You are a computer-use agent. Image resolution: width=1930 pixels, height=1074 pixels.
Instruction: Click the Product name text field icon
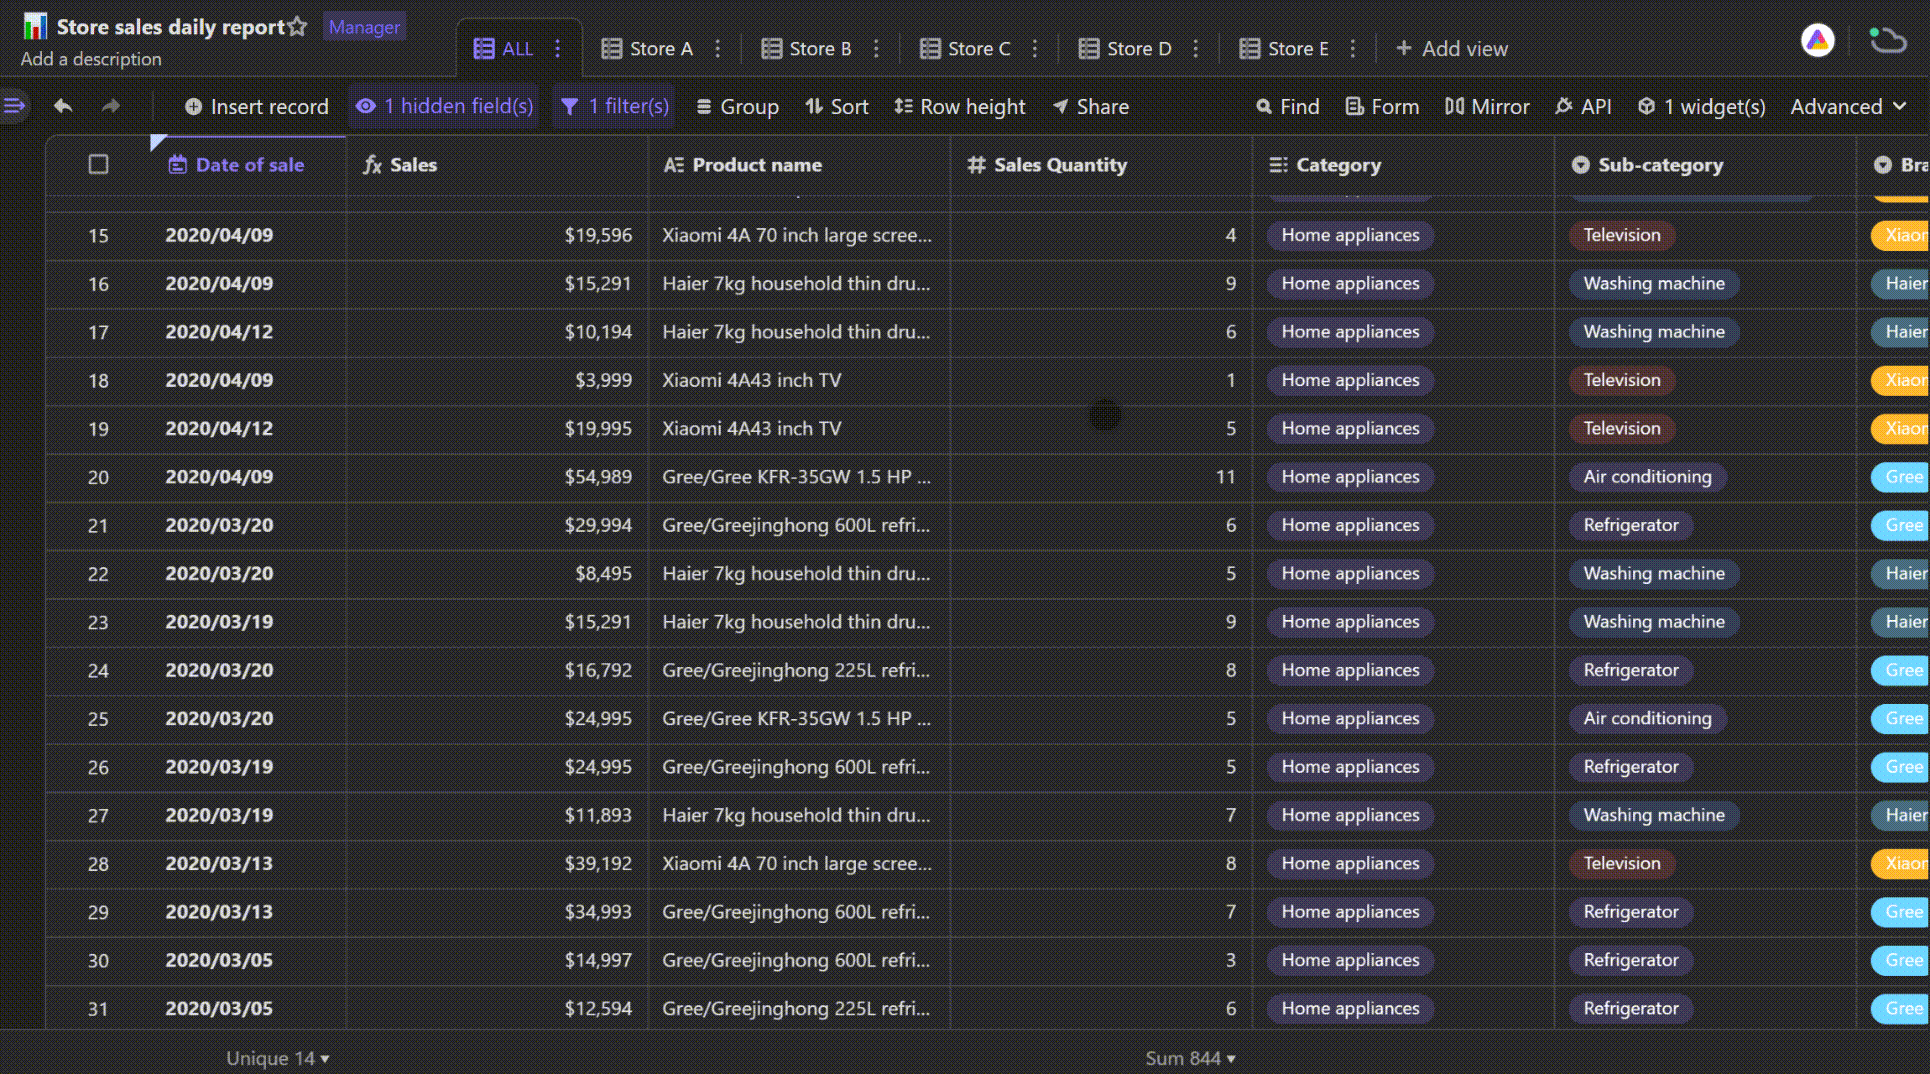click(673, 165)
